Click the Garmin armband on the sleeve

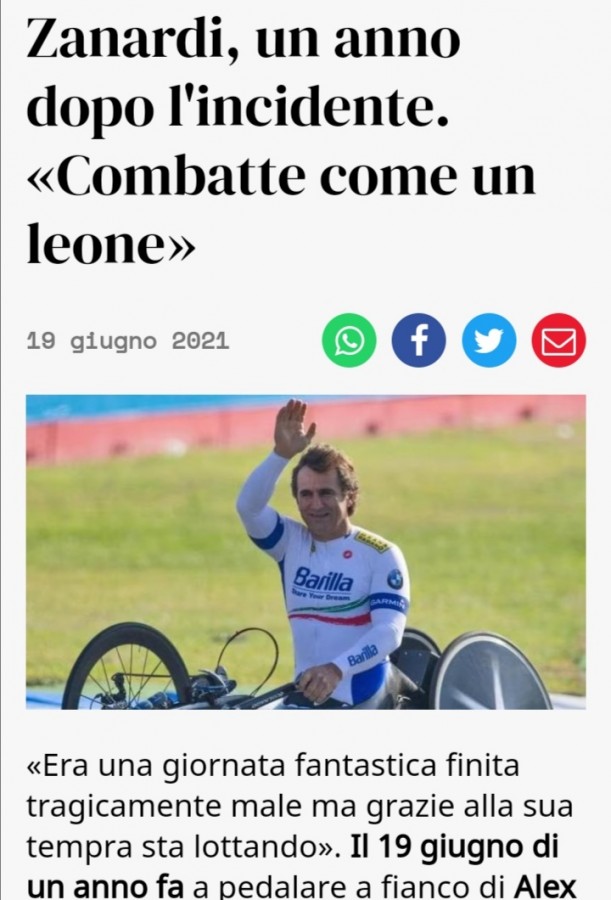tap(388, 602)
